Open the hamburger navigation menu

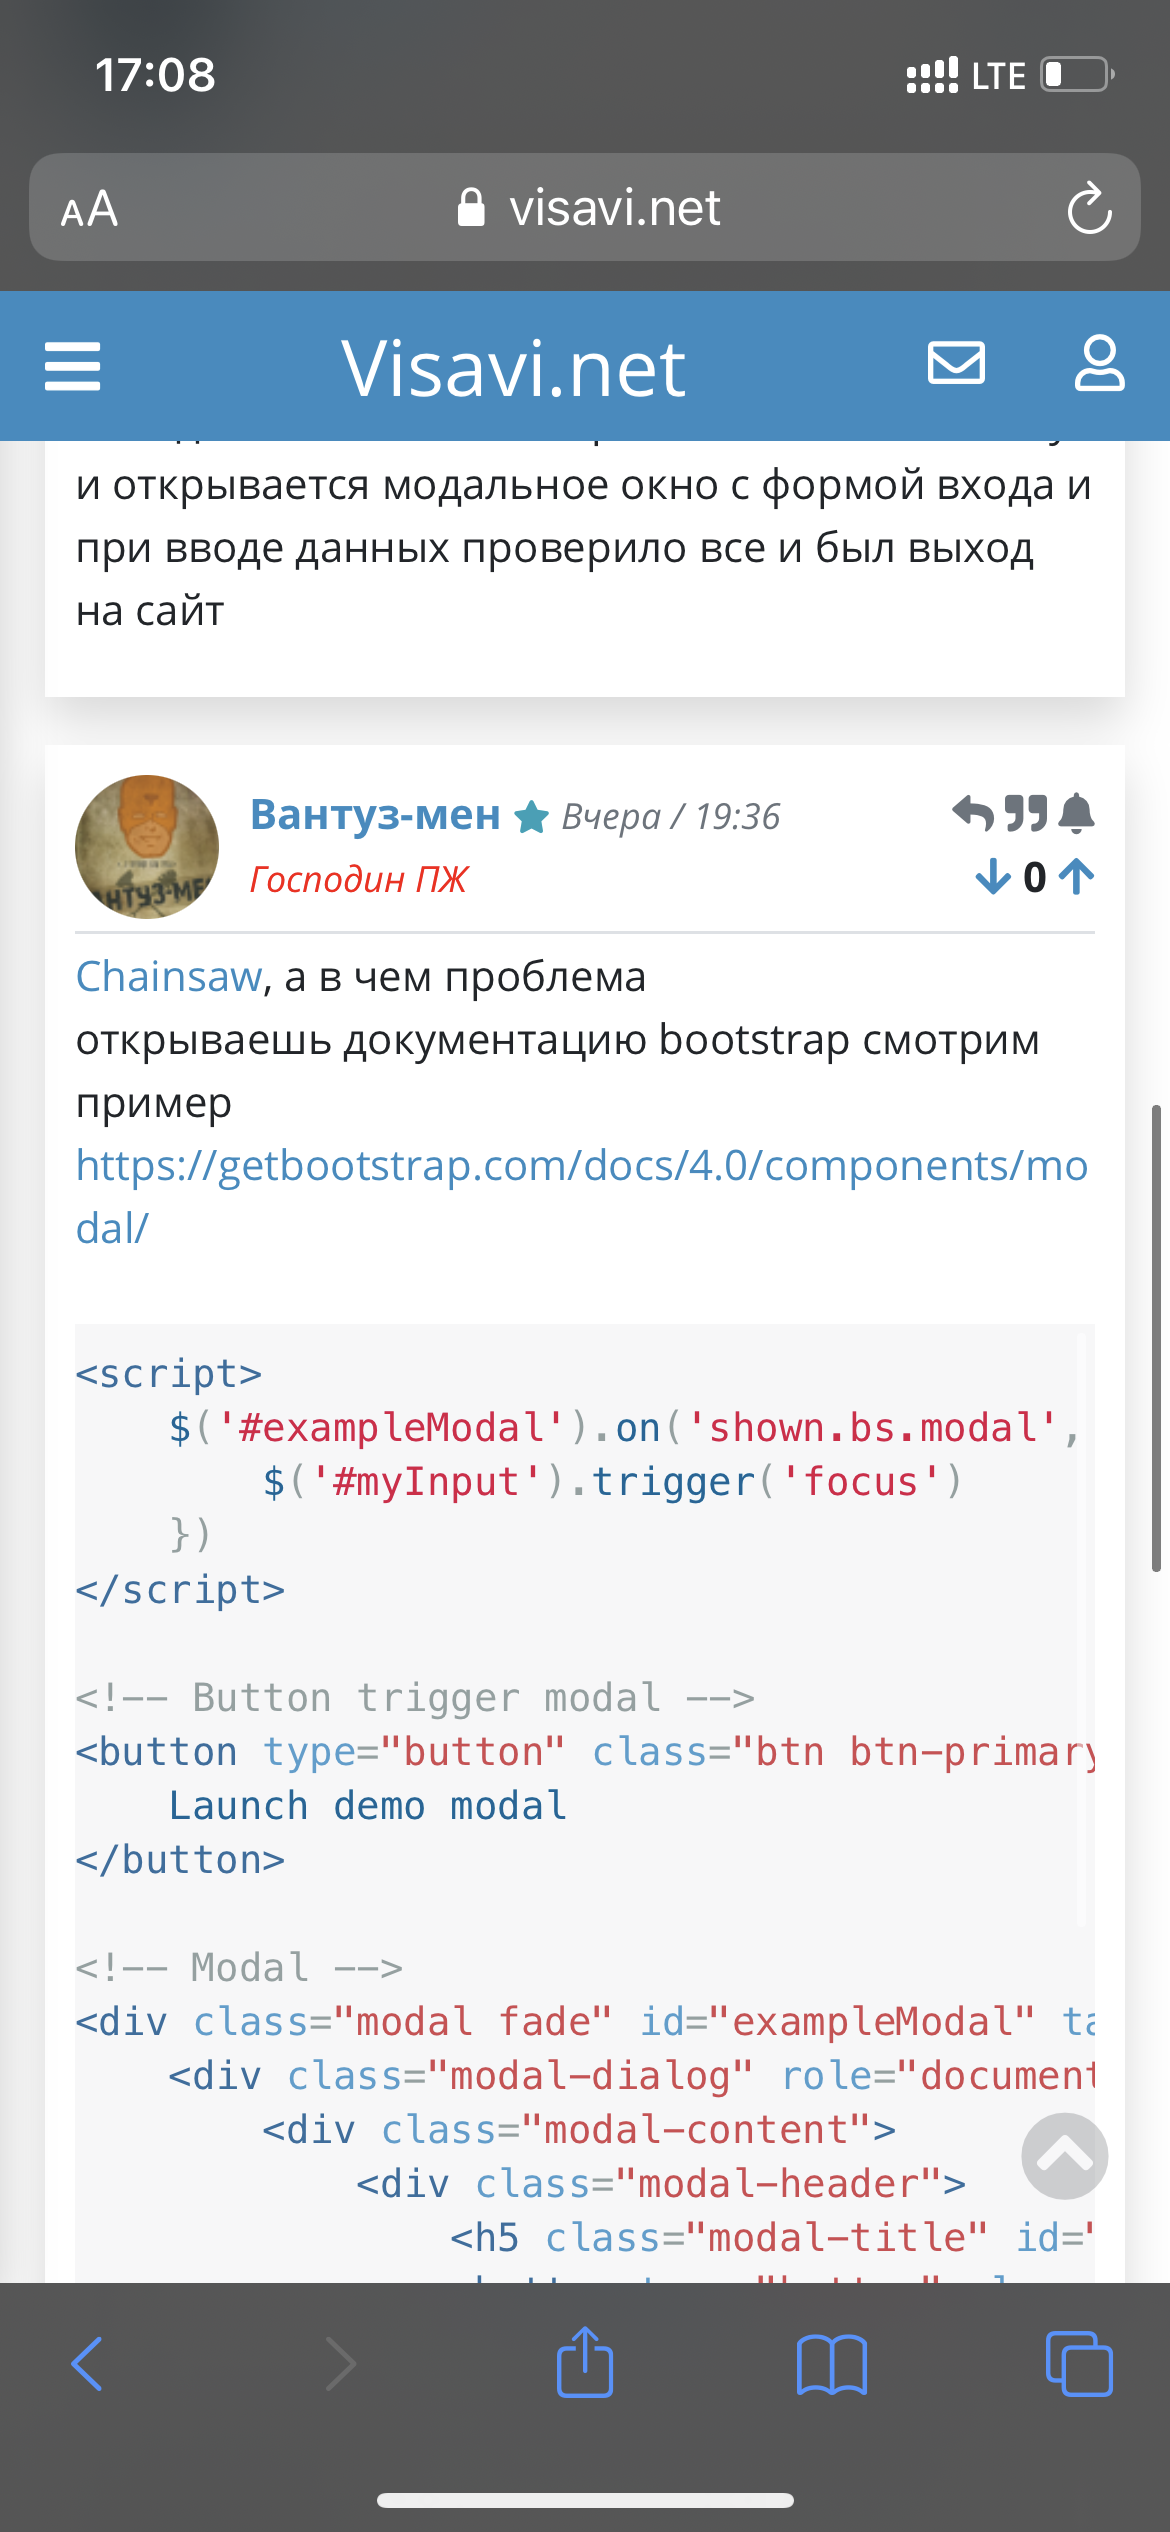click(73, 366)
